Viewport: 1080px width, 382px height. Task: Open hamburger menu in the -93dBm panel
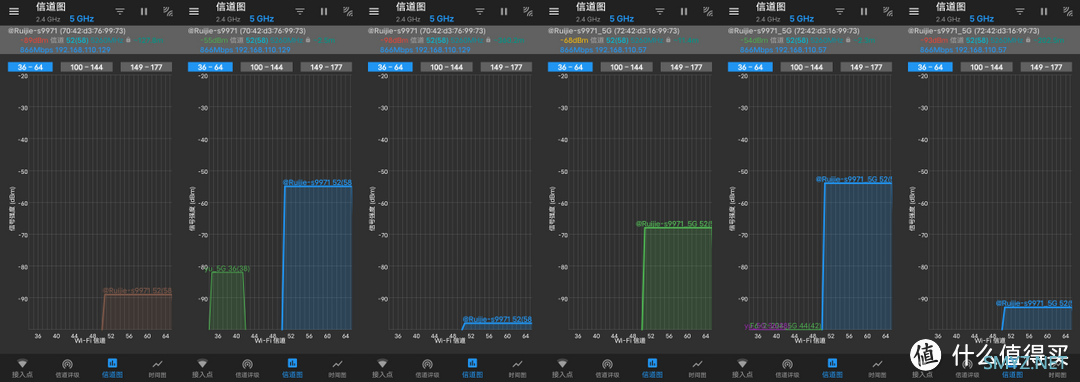(914, 12)
